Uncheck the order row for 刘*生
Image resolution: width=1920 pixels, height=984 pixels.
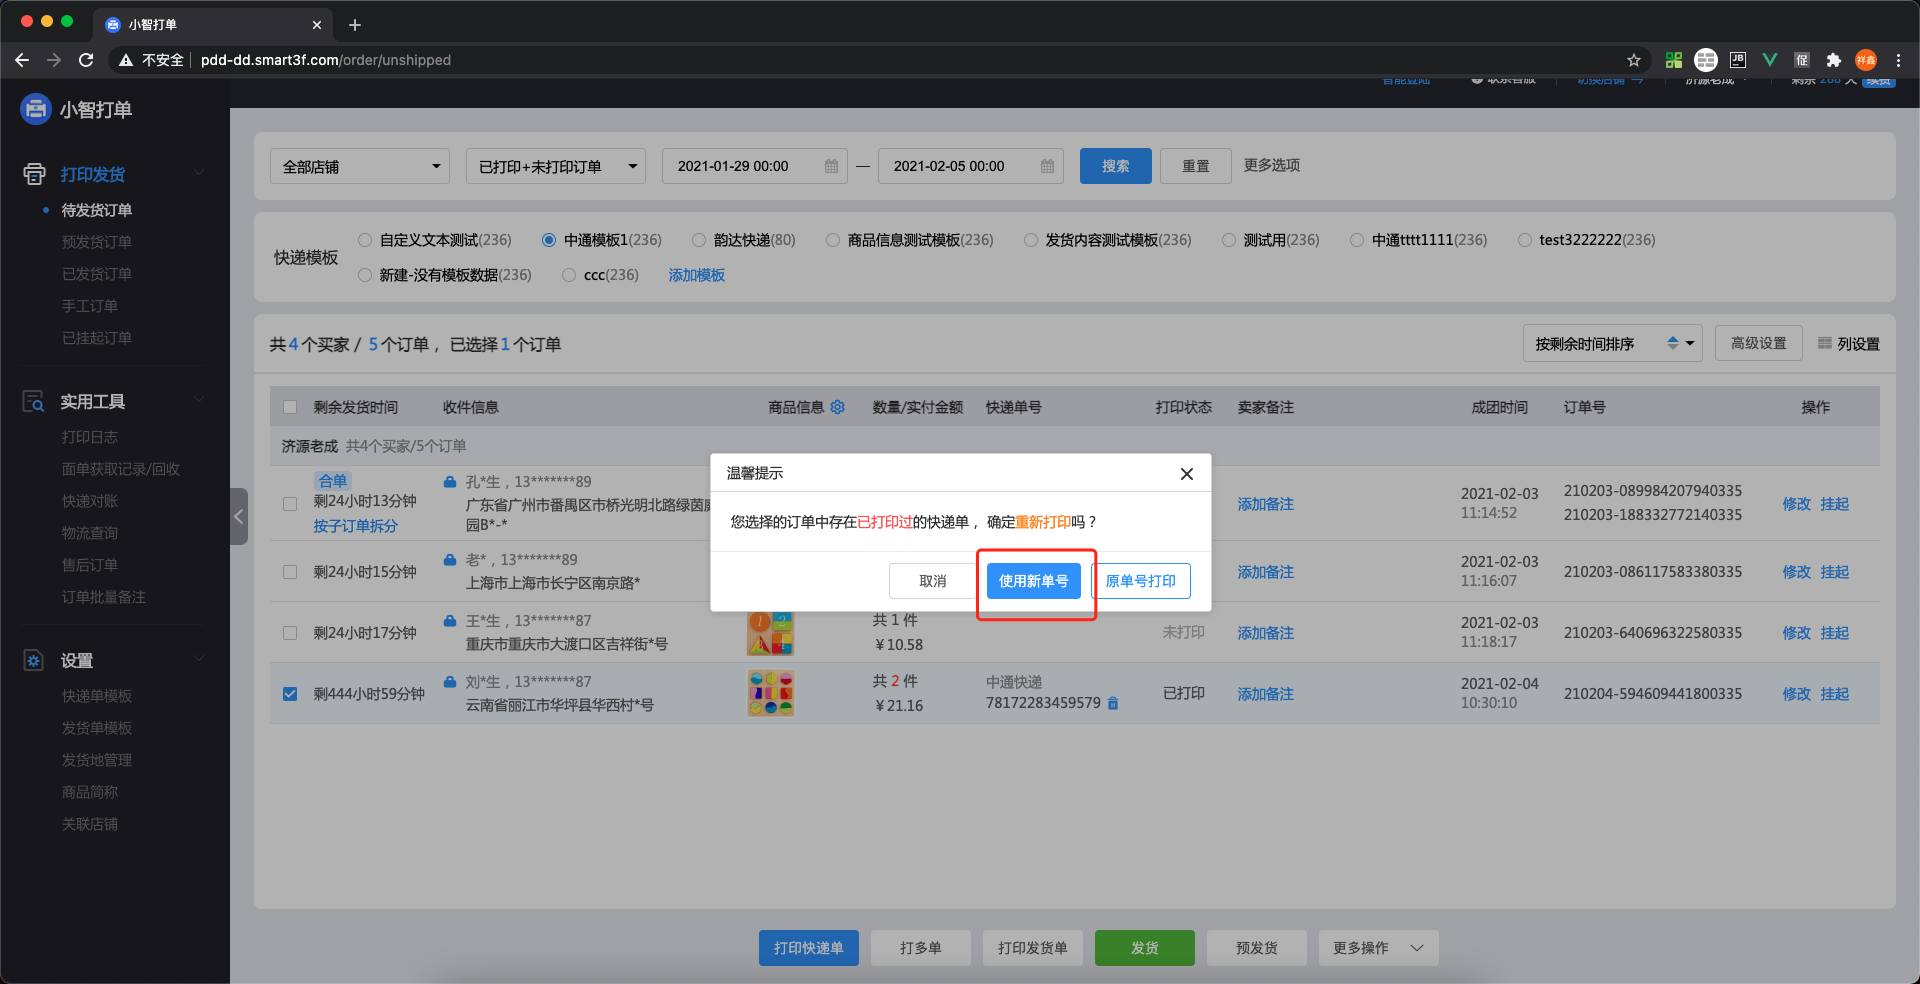290,694
